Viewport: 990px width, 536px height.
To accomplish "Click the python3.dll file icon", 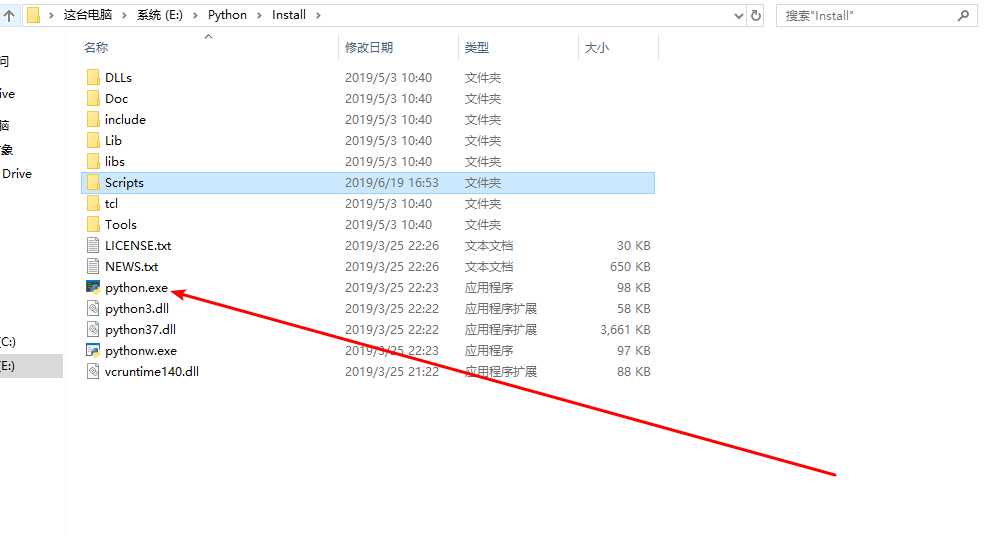I will click(x=93, y=309).
